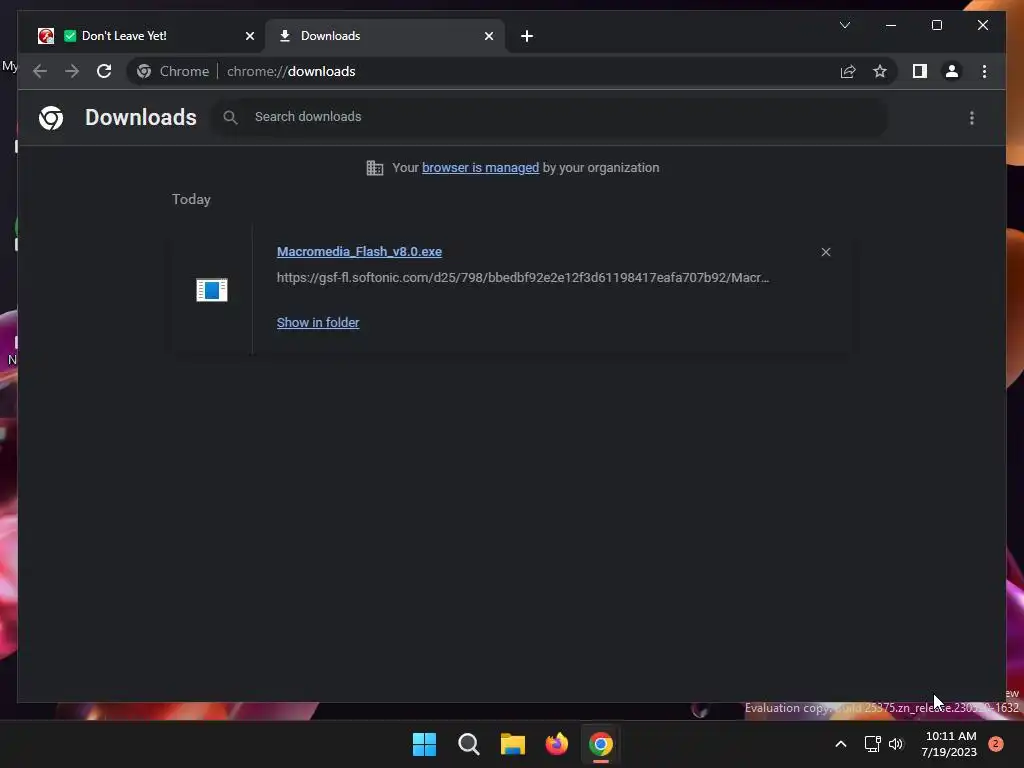Open the browser is managed link
The height and width of the screenshot is (768, 1024).
click(x=480, y=168)
